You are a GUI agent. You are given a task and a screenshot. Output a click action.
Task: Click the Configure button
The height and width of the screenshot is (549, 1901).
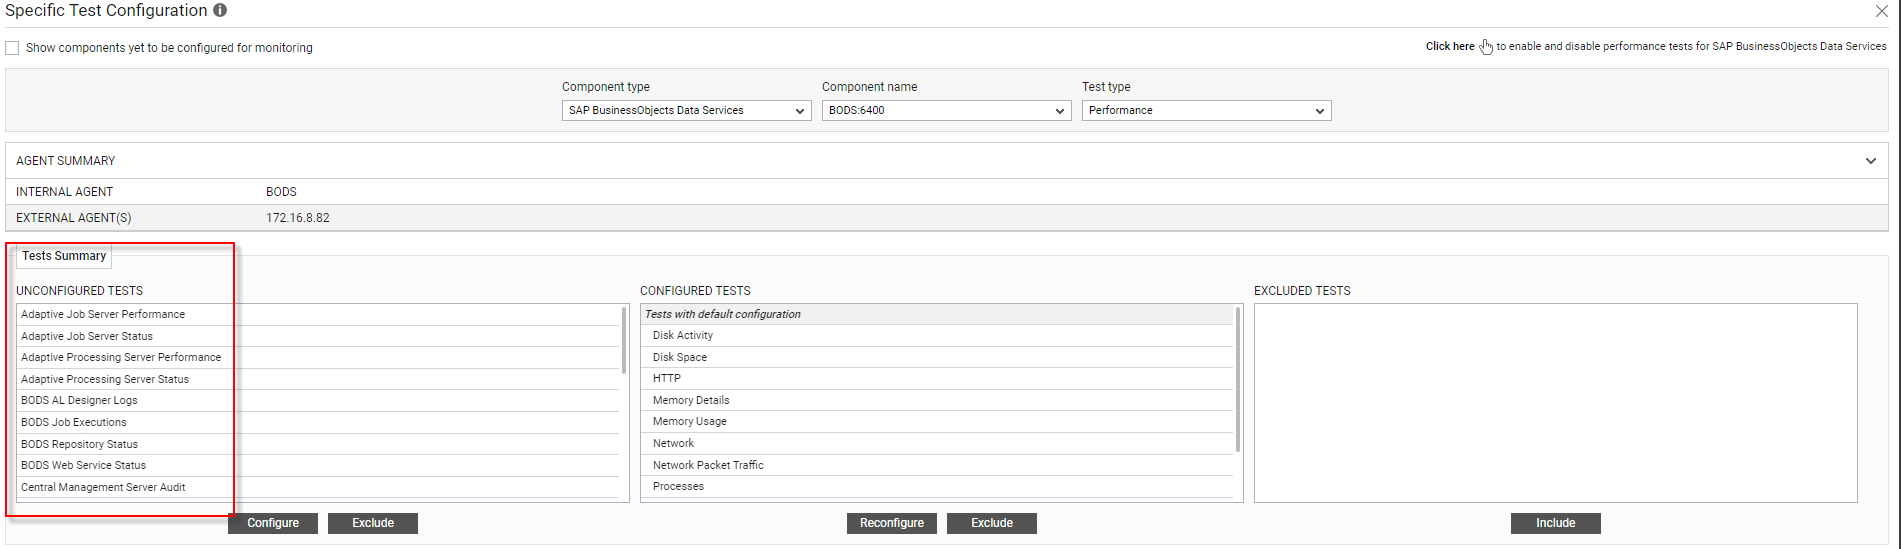click(x=273, y=523)
